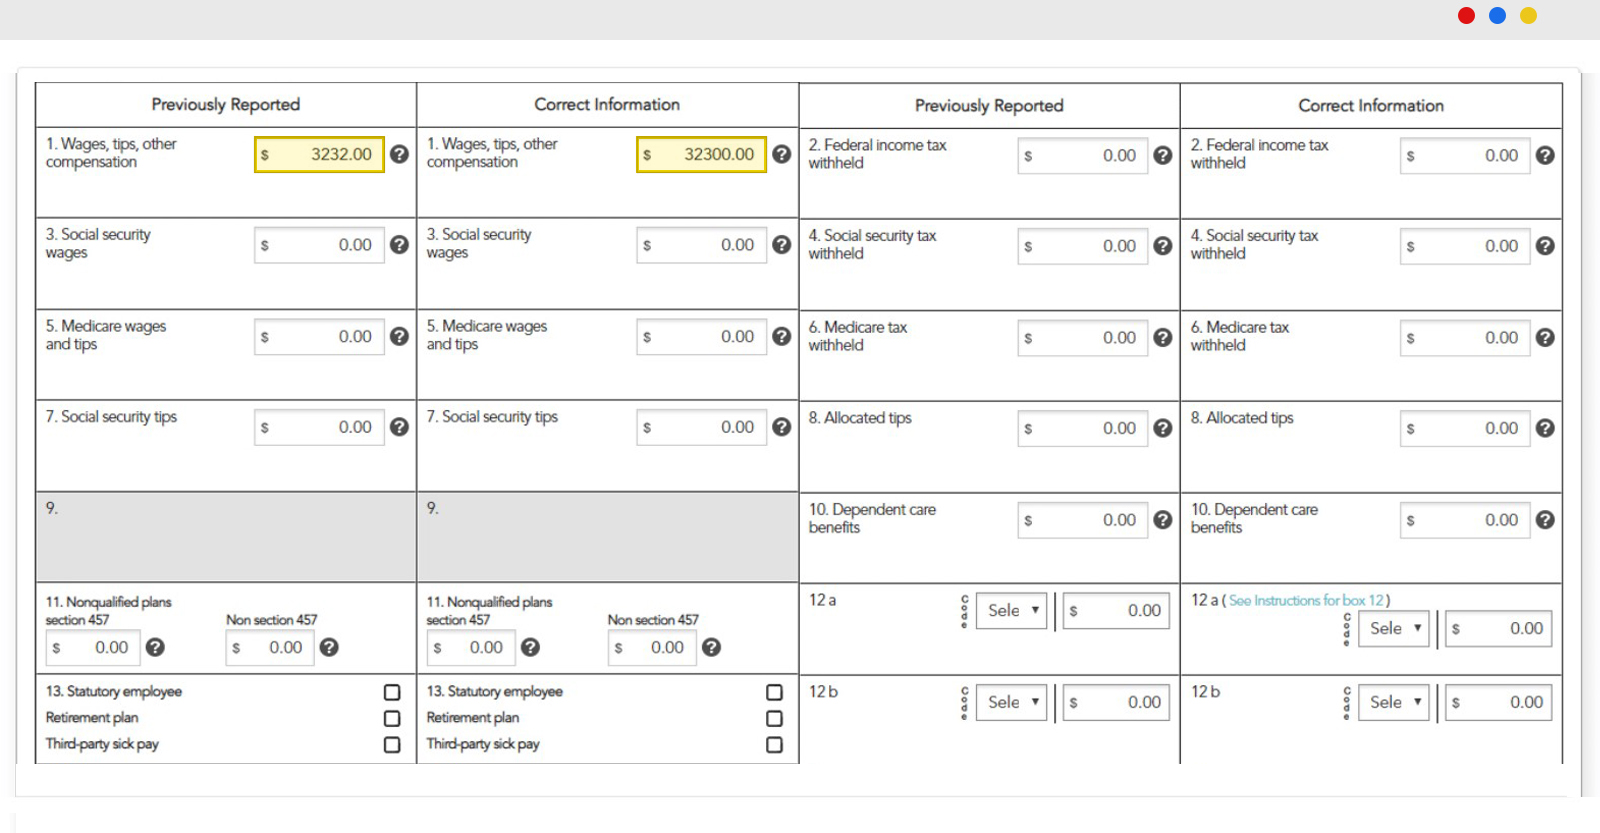Click help icon for Previously Reported wages, tips
1600x833 pixels.
point(399,154)
